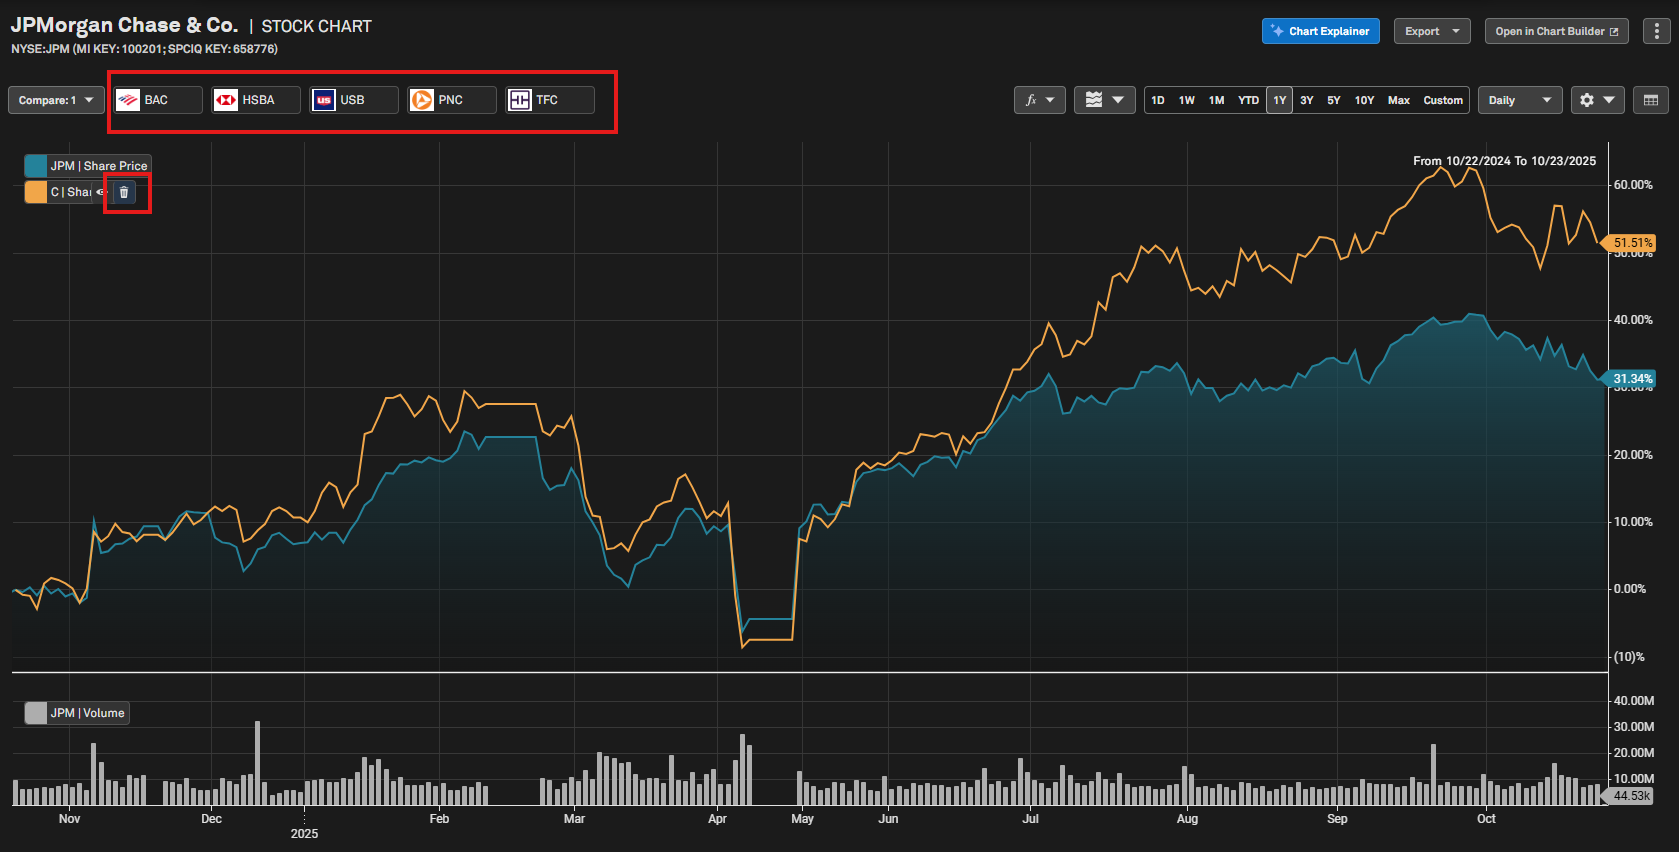Add USB to the comparison
Screen dimensions: 1679x852
[354, 100]
